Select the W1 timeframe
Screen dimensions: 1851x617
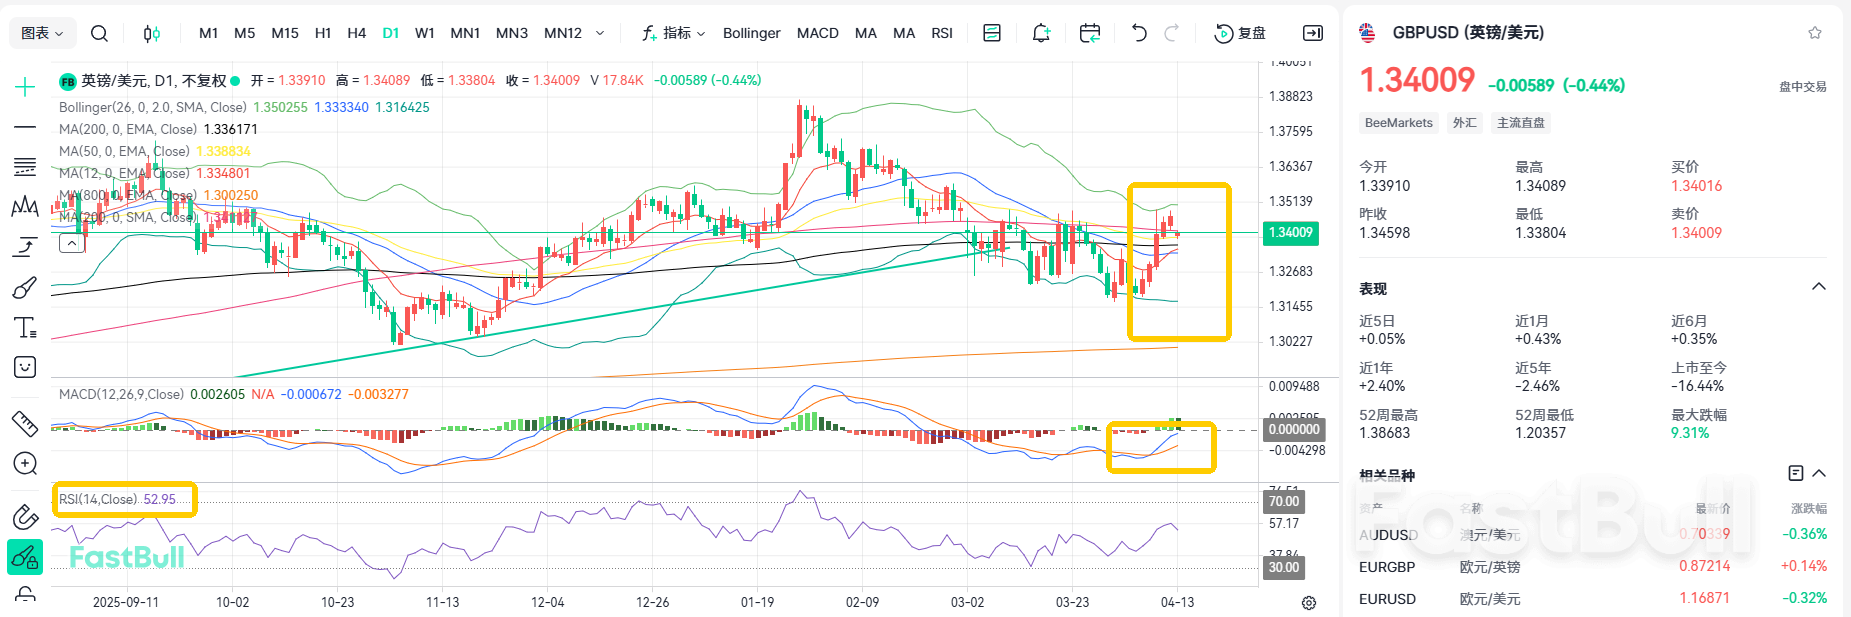[x=425, y=33]
